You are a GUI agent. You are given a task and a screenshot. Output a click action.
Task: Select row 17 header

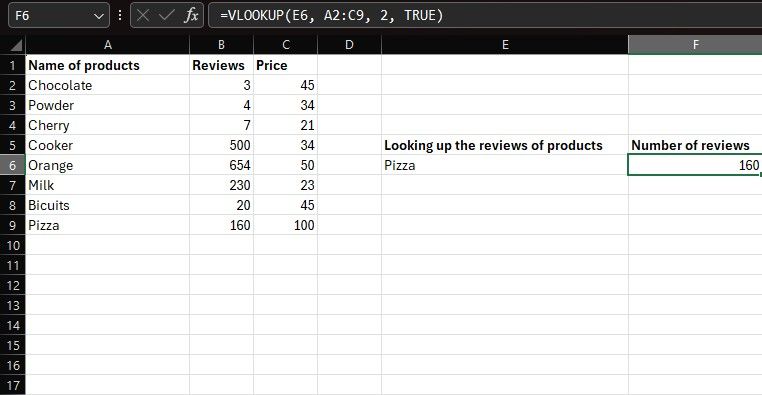tap(13, 385)
